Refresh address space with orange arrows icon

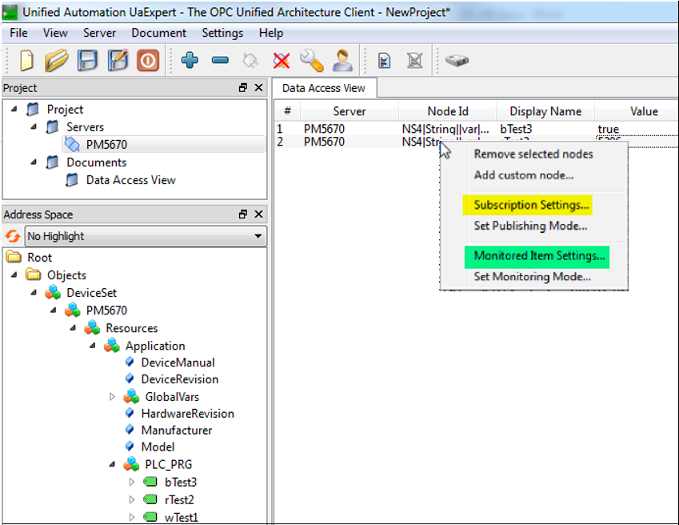point(13,236)
